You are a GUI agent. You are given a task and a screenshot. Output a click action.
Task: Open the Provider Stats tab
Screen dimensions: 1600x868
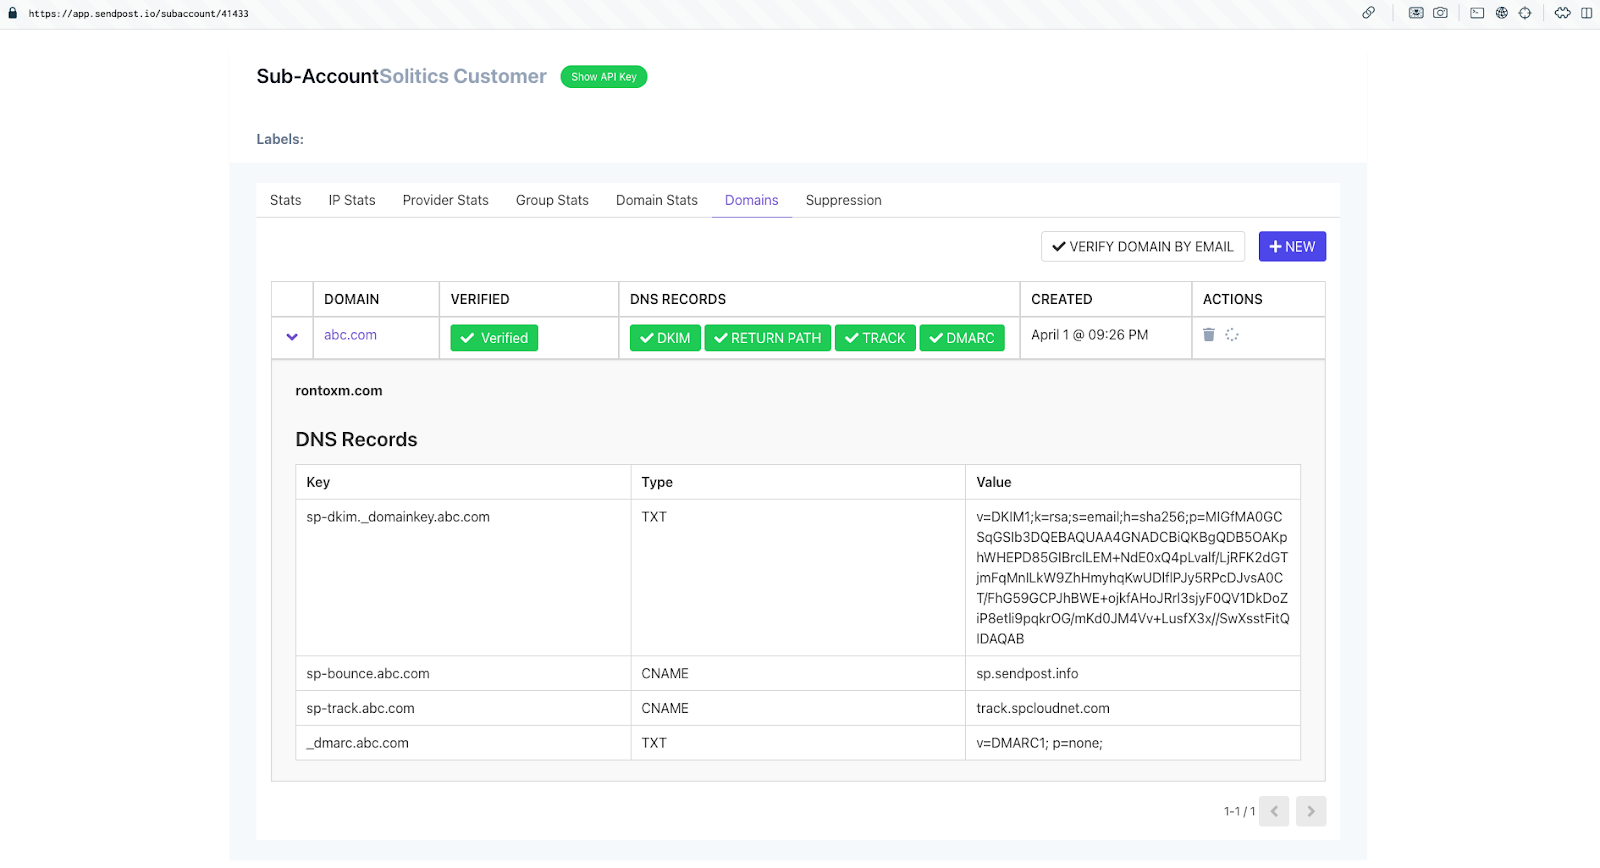[x=446, y=200]
